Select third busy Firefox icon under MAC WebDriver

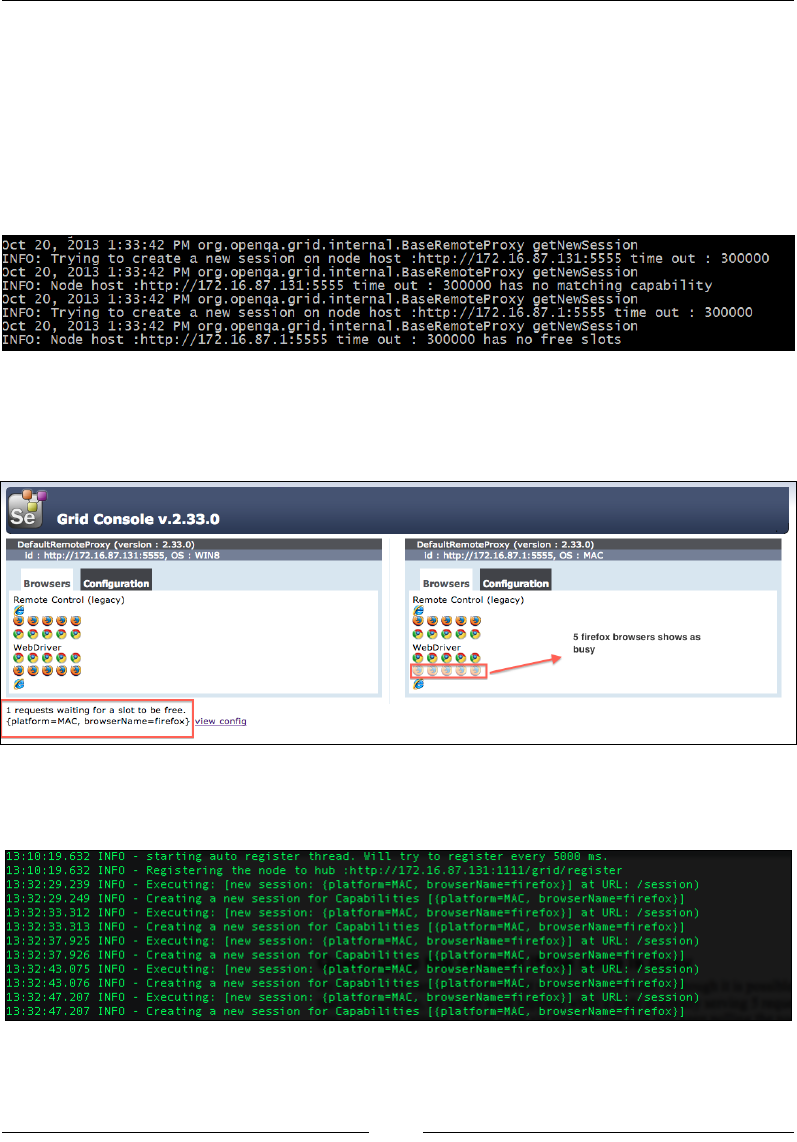click(x=447, y=670)
